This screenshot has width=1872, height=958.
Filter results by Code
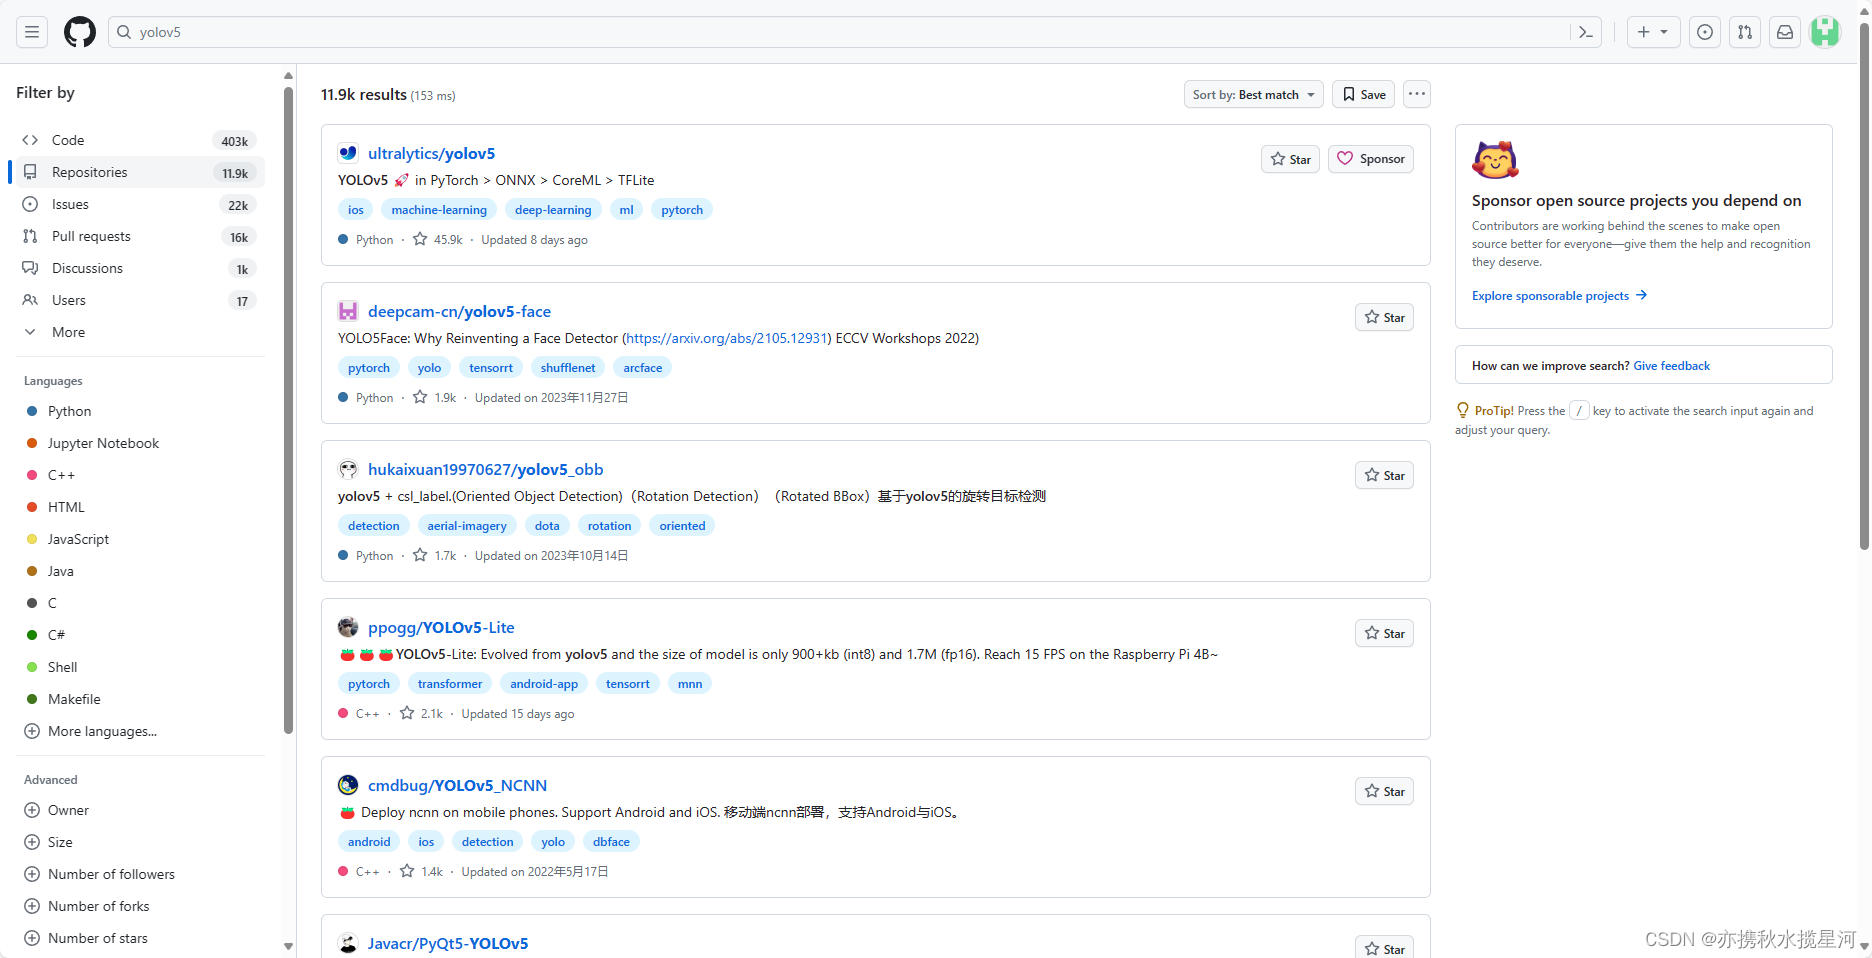click(x=140, y=140)
